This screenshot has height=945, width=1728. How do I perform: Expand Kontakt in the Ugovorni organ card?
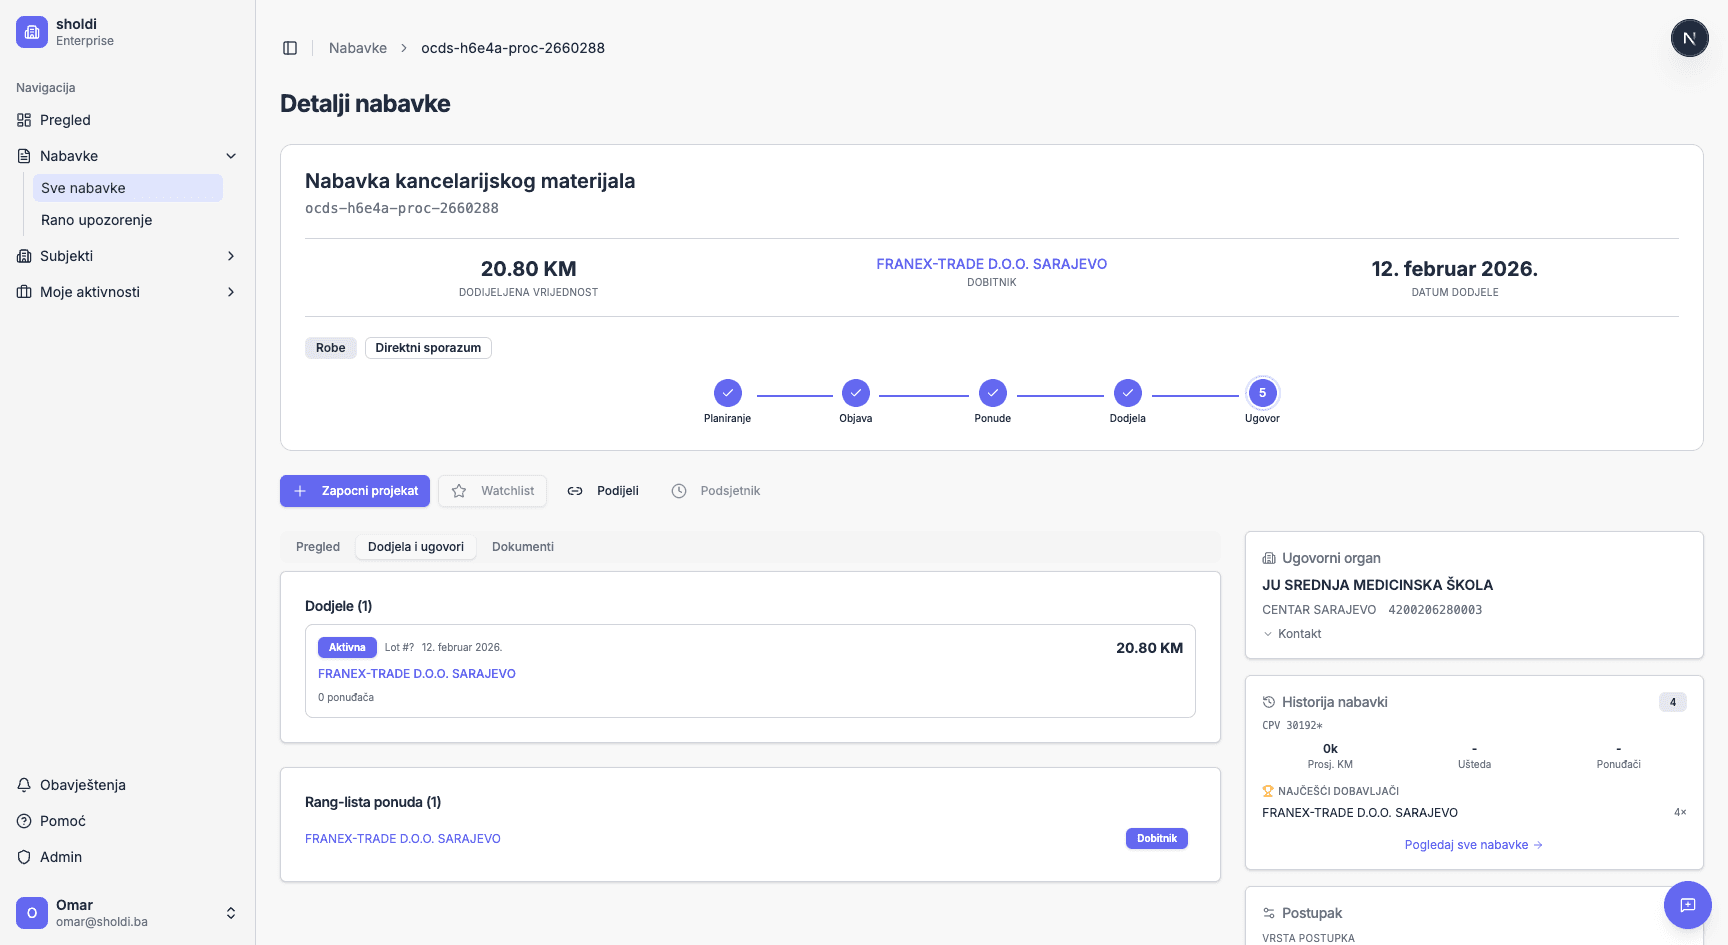[x=1293, y=633]
